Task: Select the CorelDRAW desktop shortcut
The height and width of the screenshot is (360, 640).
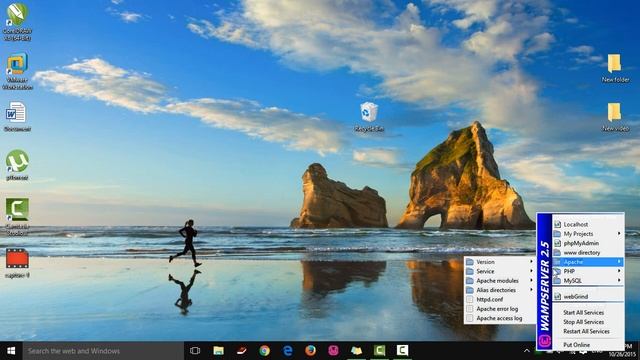Action: (17, 22)
